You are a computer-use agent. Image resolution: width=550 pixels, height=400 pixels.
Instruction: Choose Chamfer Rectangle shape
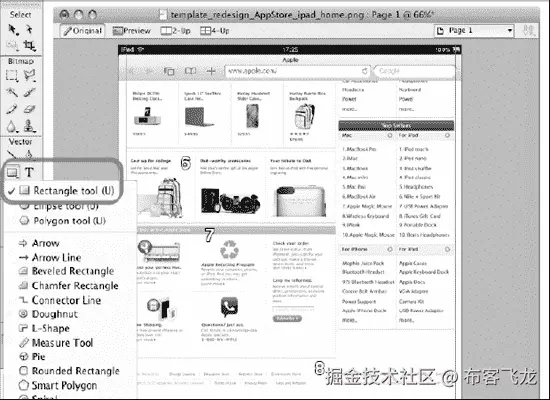tap(68, 285)
